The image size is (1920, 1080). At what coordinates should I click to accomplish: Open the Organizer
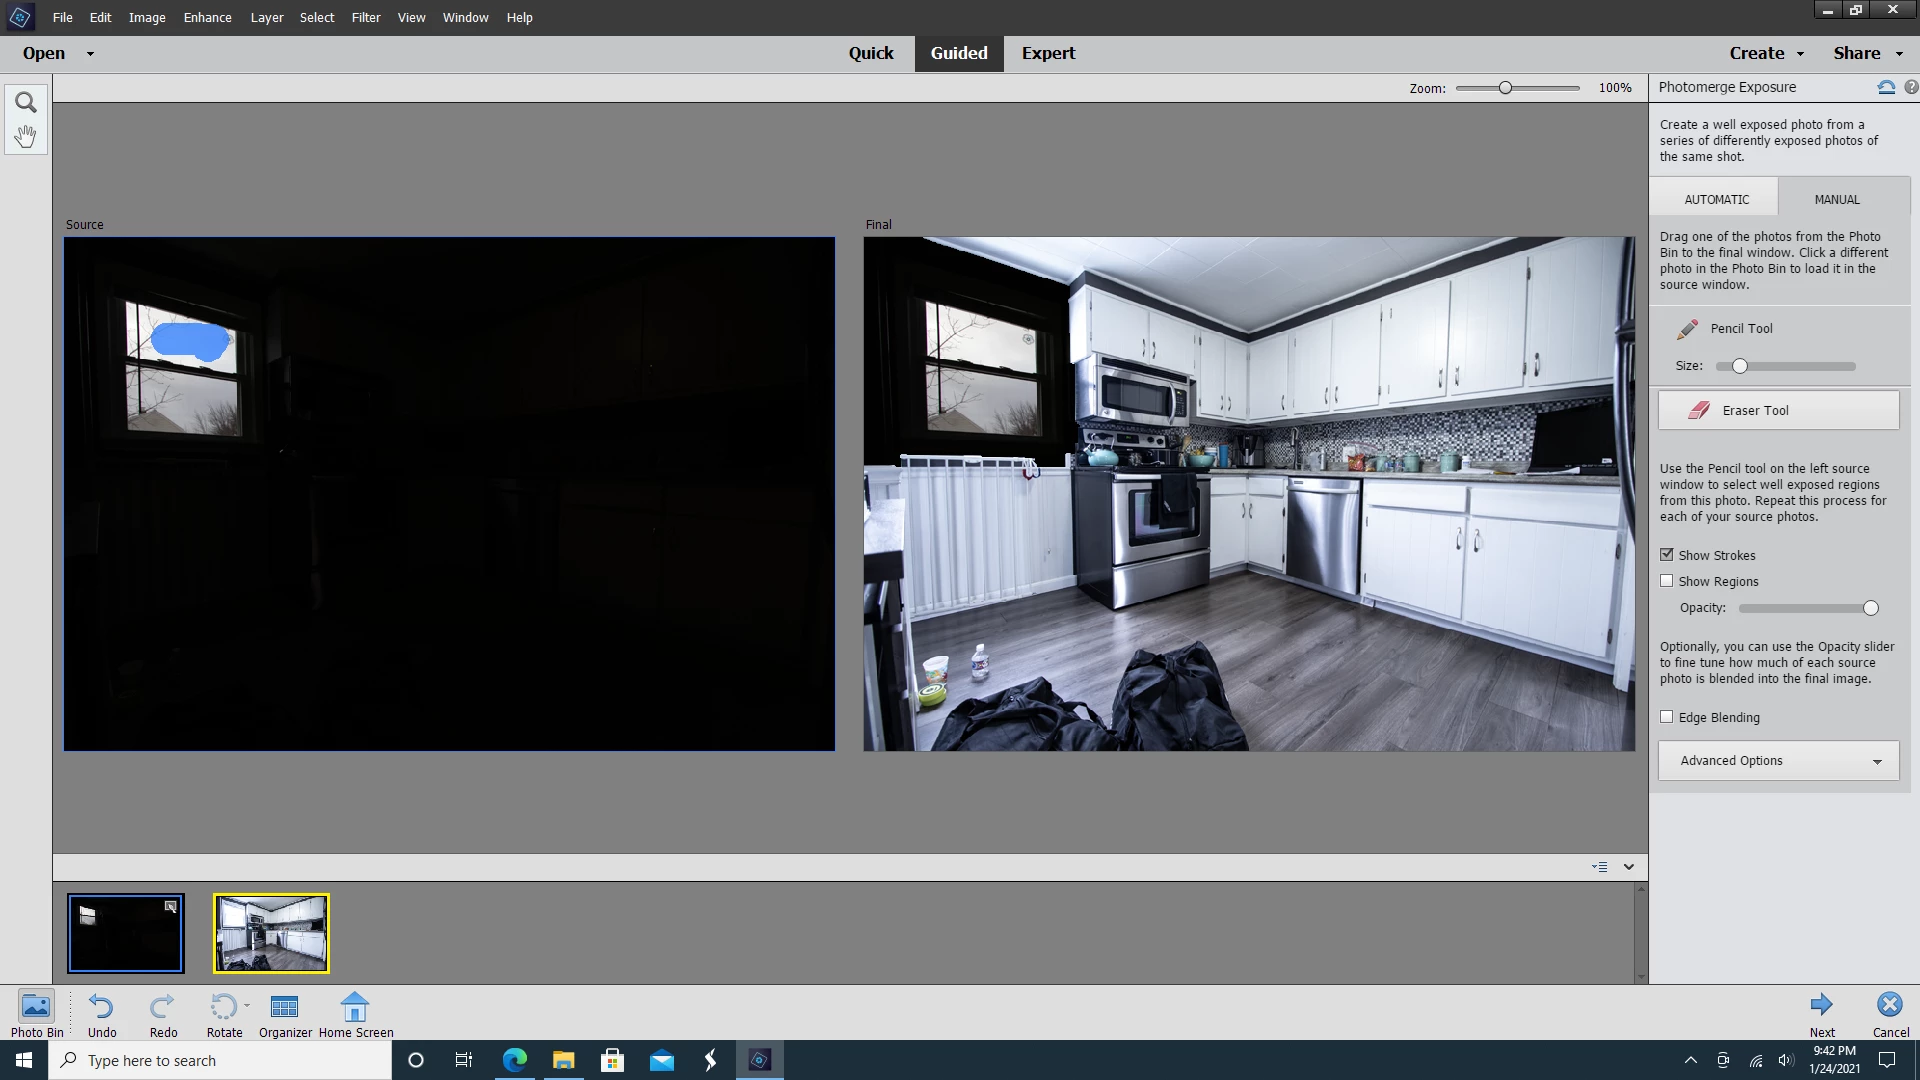(x=285, y=1006)
